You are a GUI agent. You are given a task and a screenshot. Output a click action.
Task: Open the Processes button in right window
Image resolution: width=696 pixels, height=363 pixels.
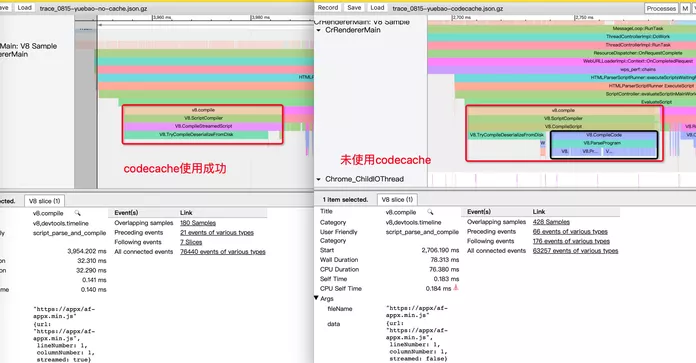point(661,8)
